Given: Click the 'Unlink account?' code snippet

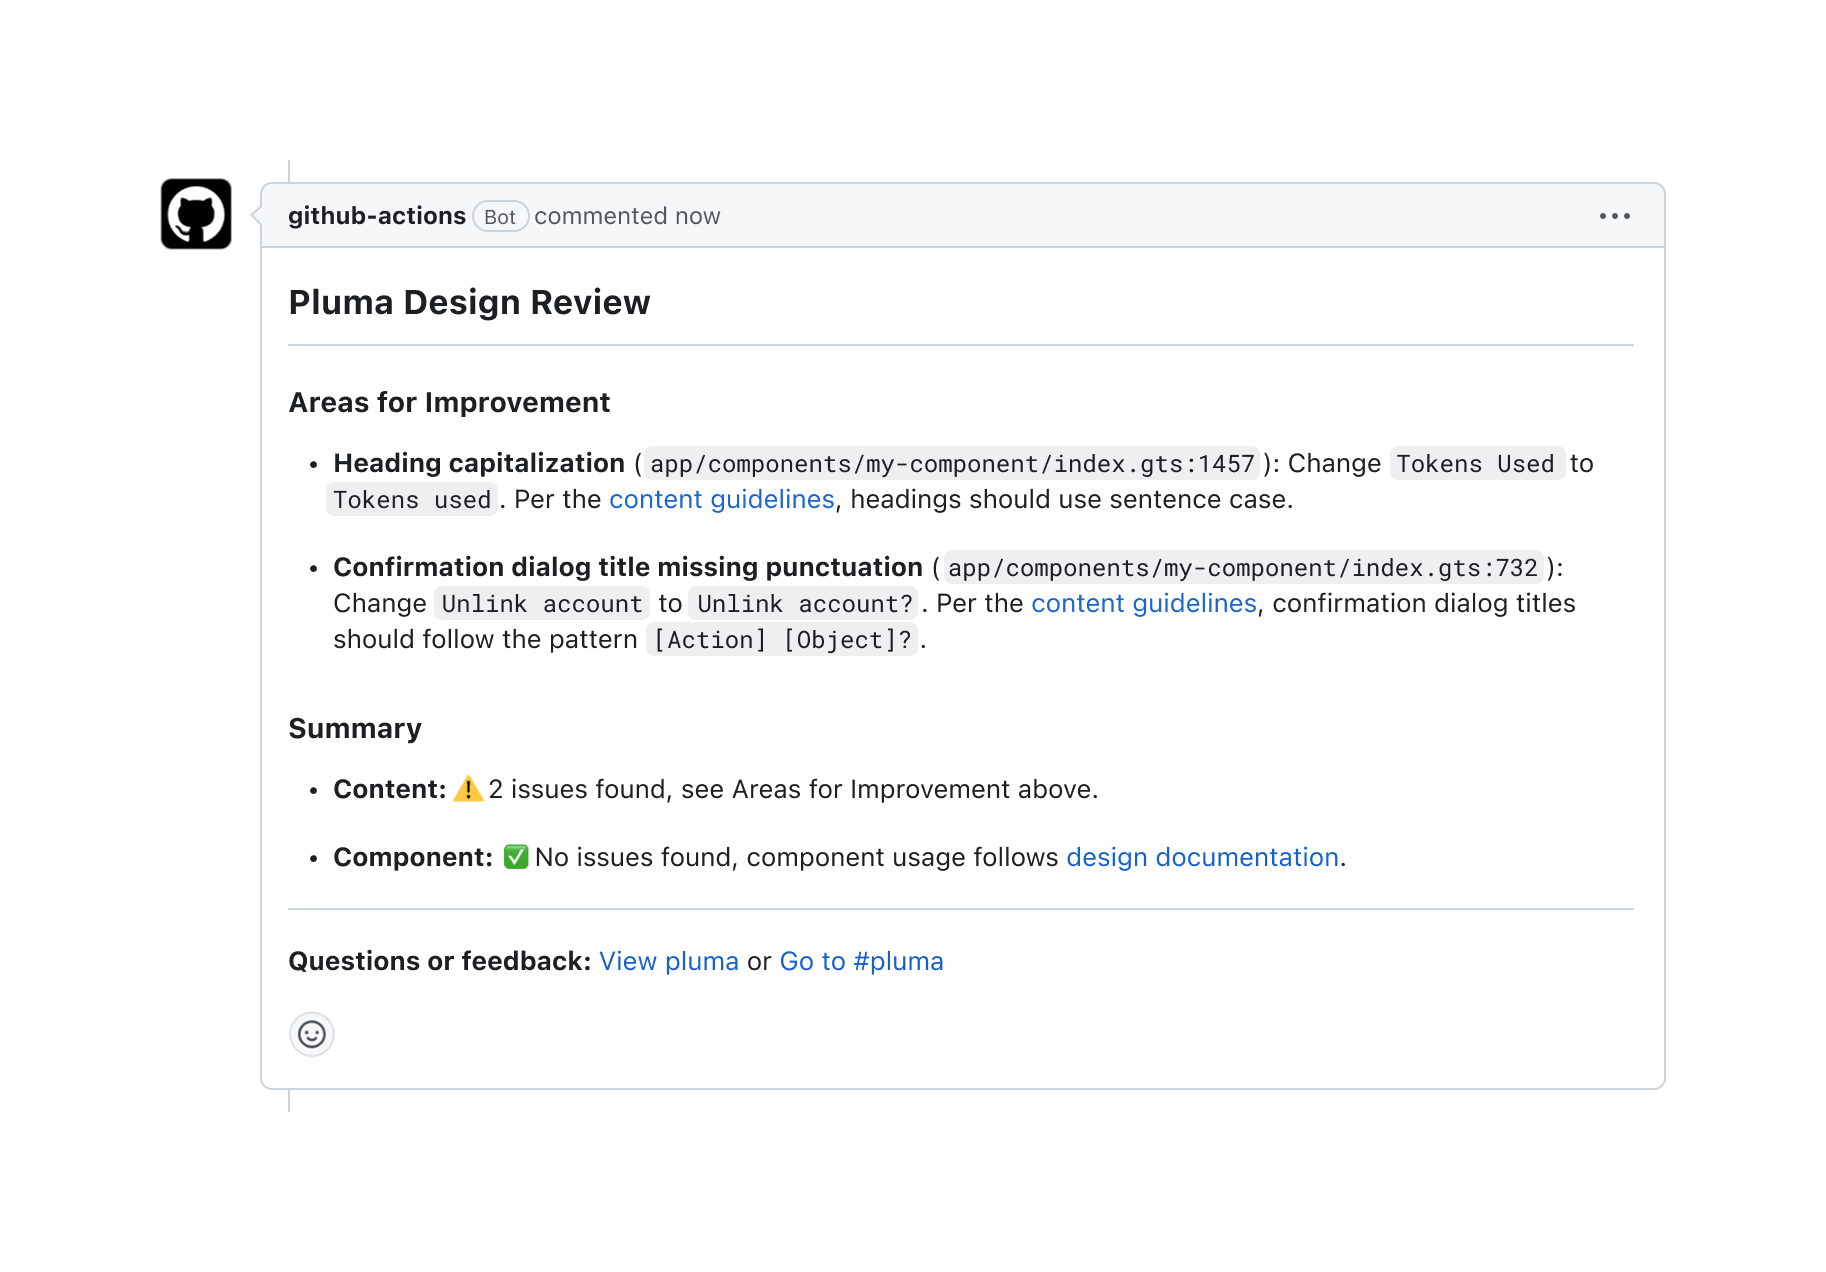Looking at the screenshot, I should tap(805, 604).
